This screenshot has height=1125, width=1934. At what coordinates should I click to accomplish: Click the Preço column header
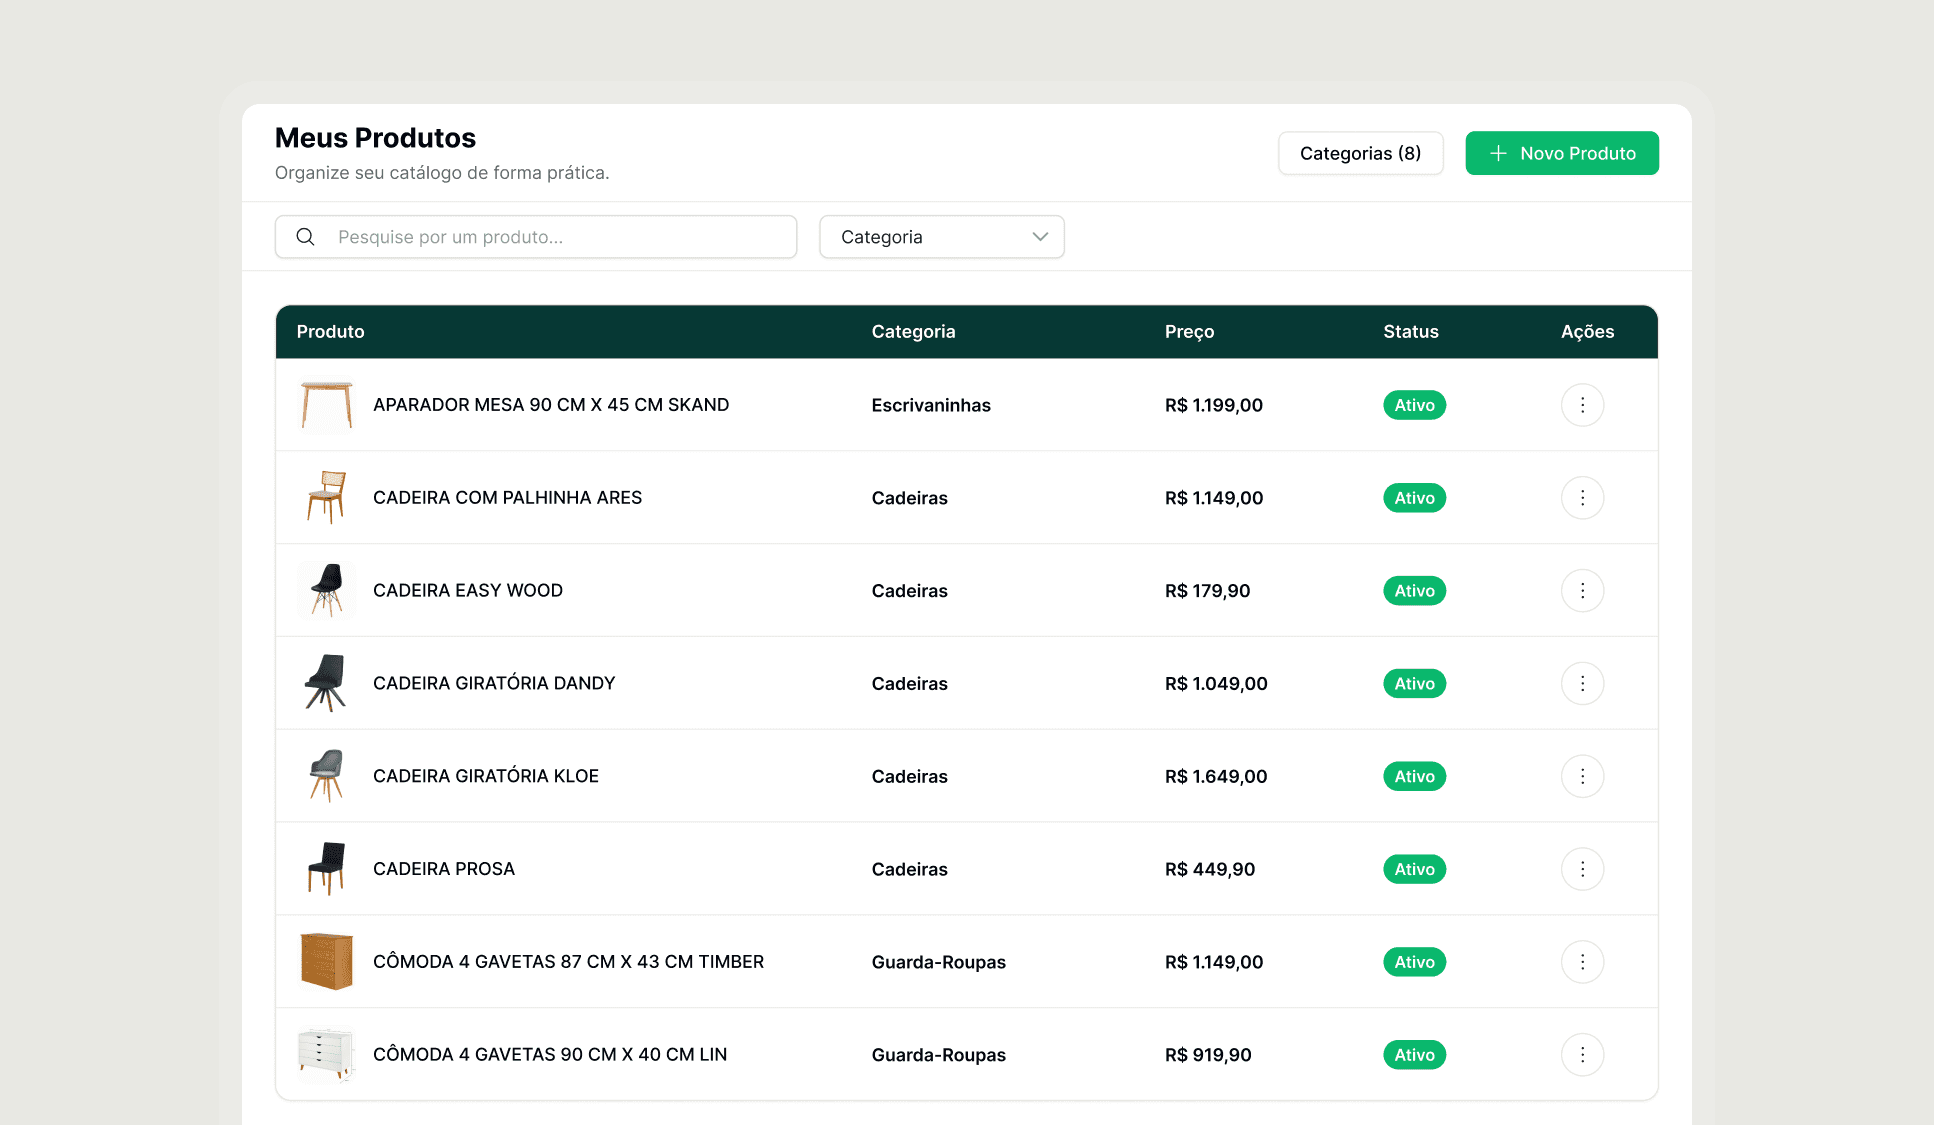pos(1189,332)
